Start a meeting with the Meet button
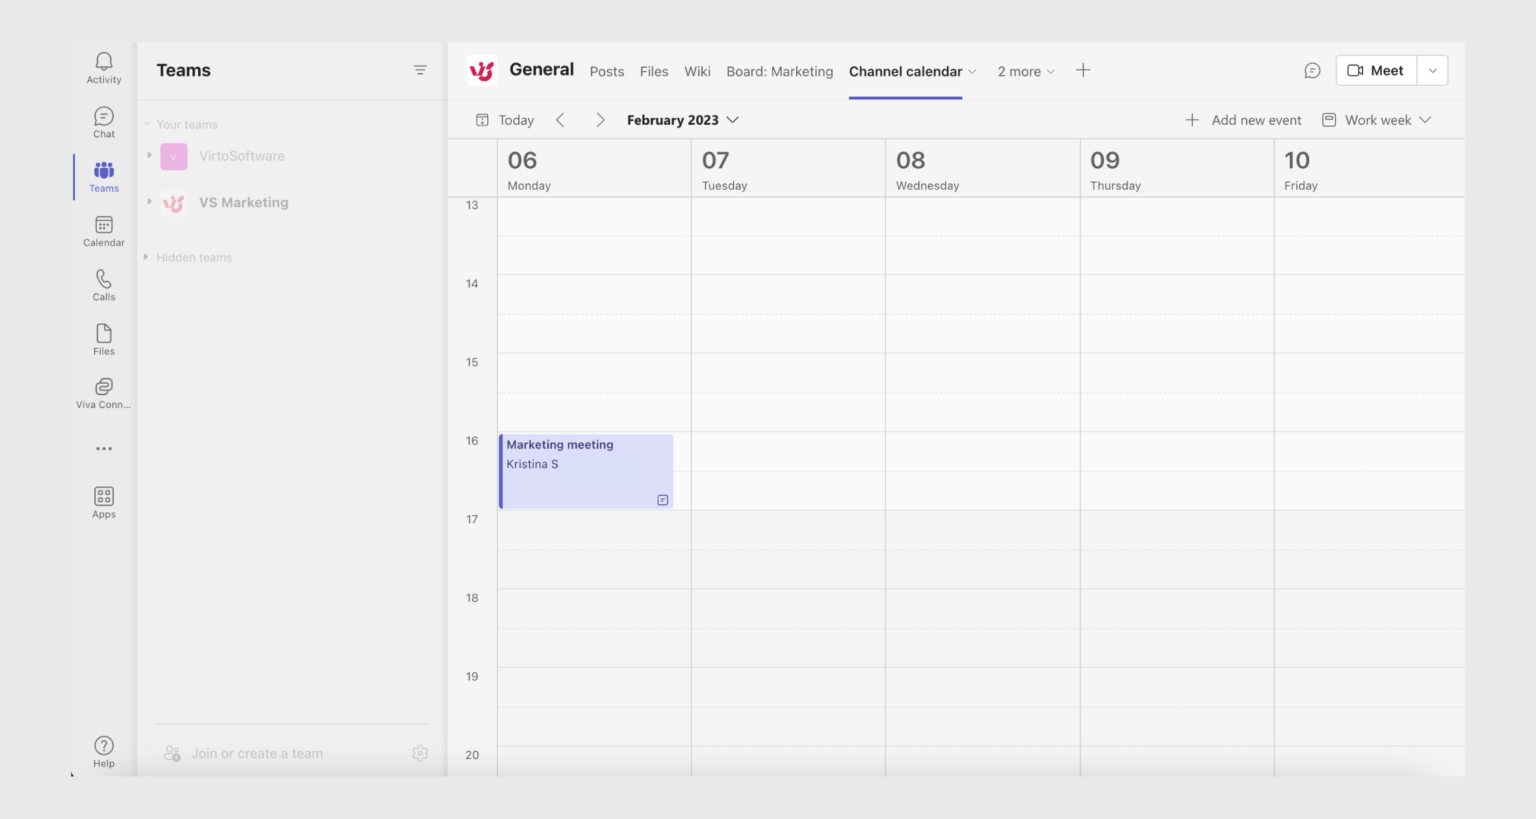The height and width of the screenshot is (819, 1536). [x=1376, y=70]
